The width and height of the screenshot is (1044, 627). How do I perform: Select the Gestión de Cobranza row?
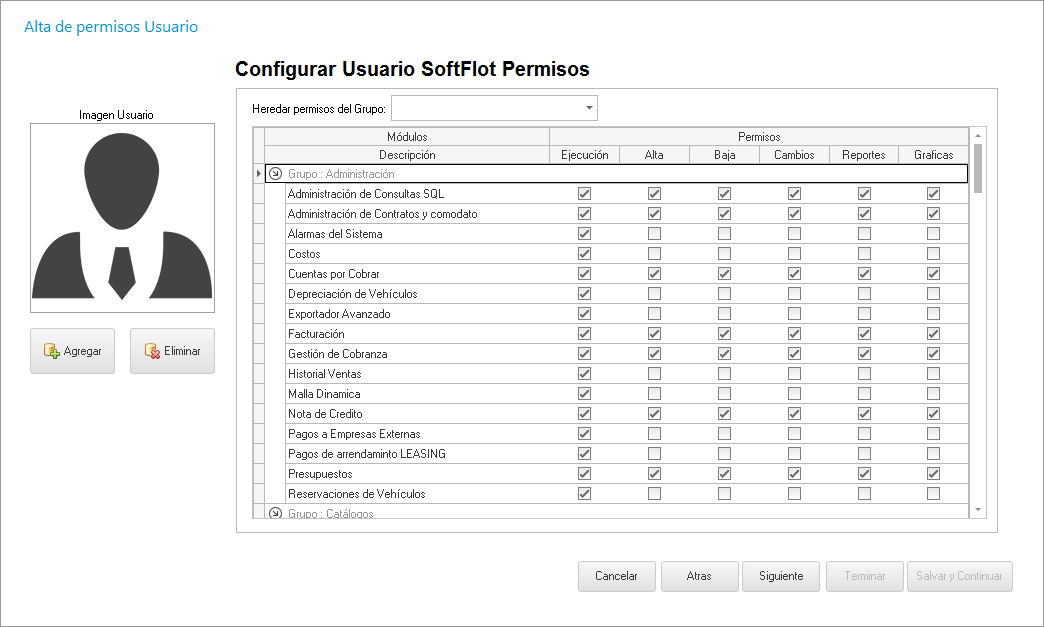(337, 354)
